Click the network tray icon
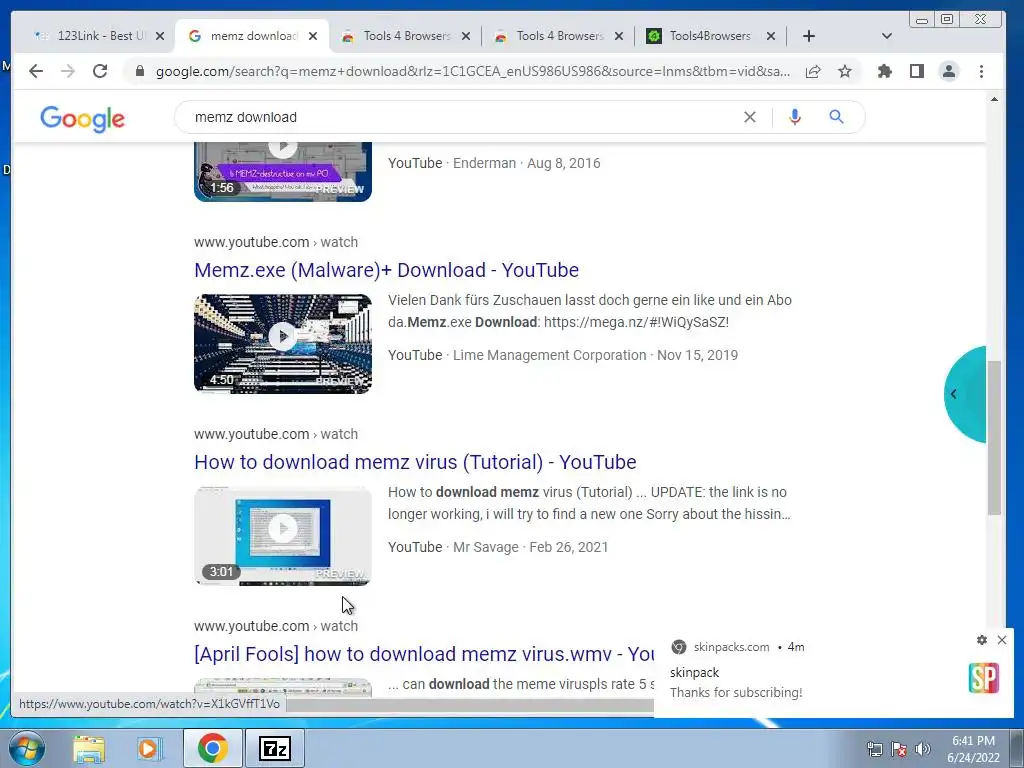The height and width of the screenshot is (768, 1024). 874,749
